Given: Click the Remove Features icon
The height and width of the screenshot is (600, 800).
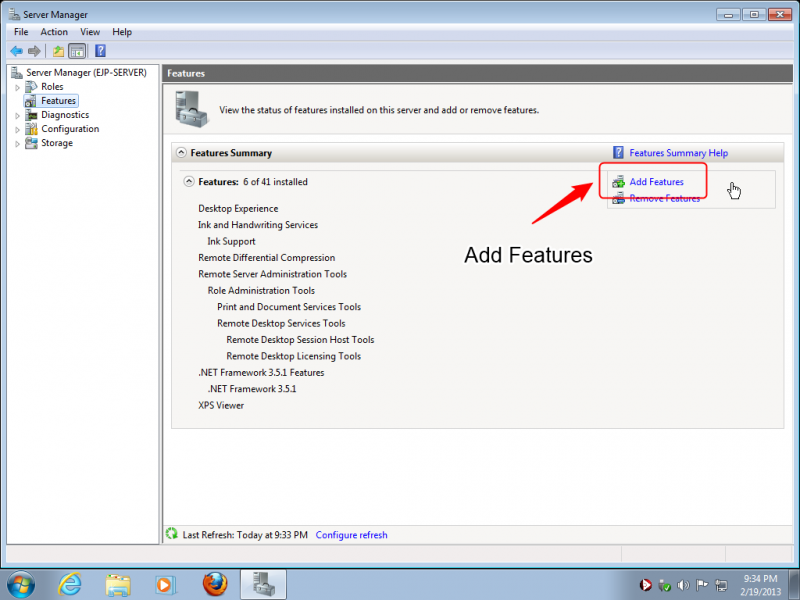Looking at the screenshot, I should click(x=618, y=198).
